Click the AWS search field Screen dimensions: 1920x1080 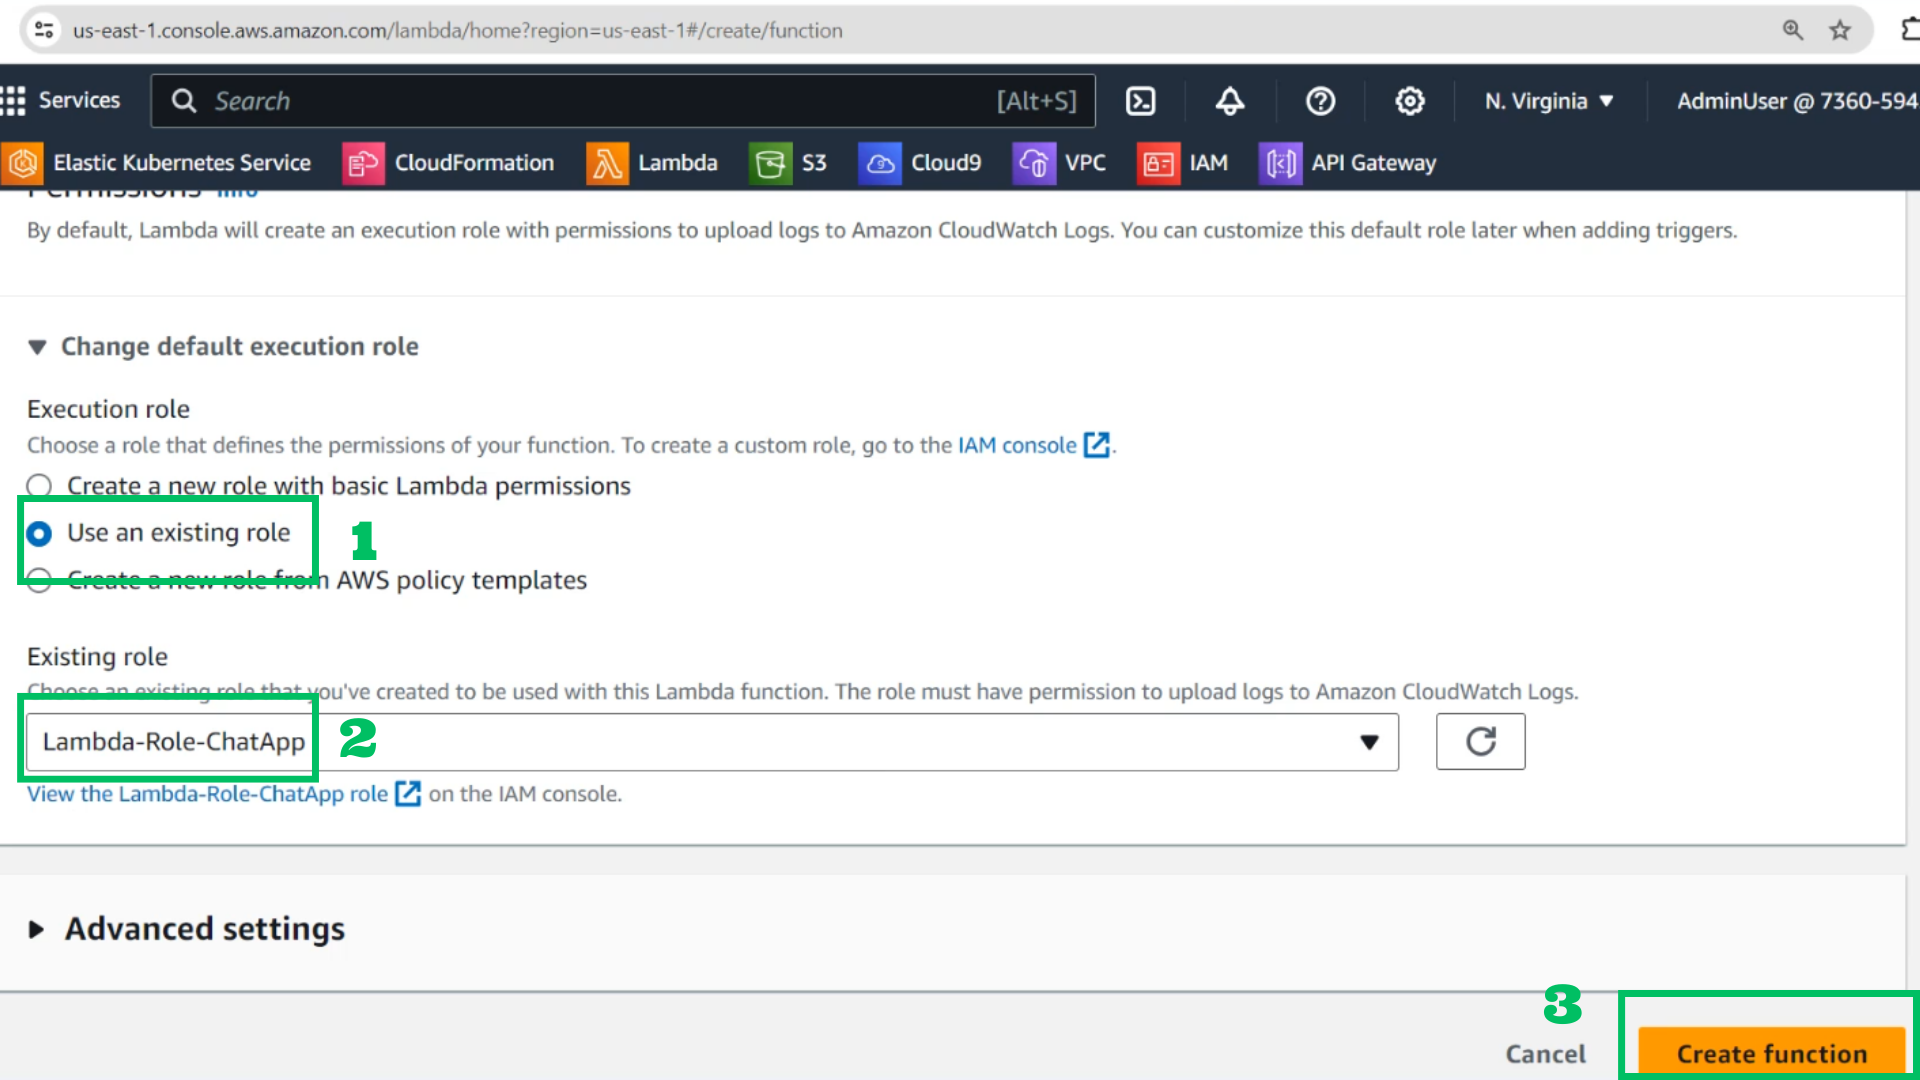(x=622, y=101)
